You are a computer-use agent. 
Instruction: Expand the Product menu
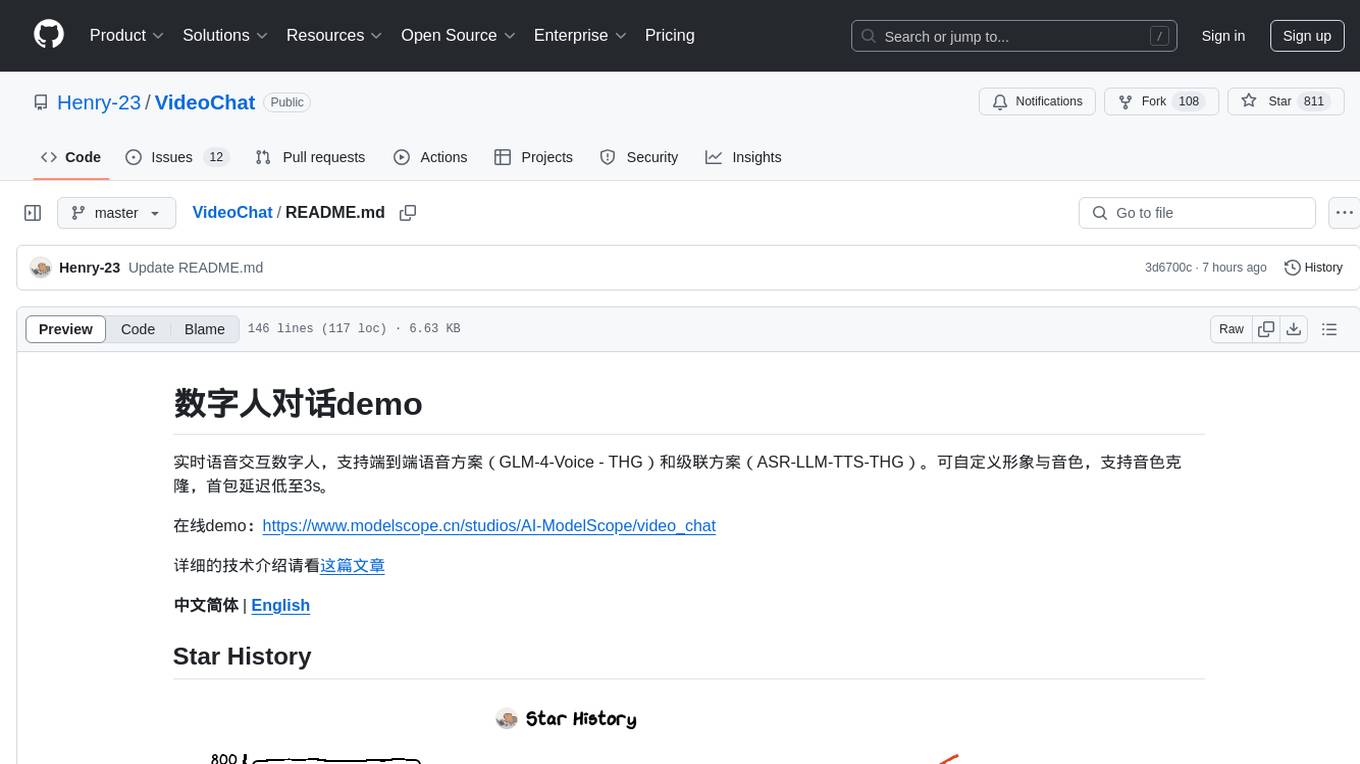click(x=127, y=35)
